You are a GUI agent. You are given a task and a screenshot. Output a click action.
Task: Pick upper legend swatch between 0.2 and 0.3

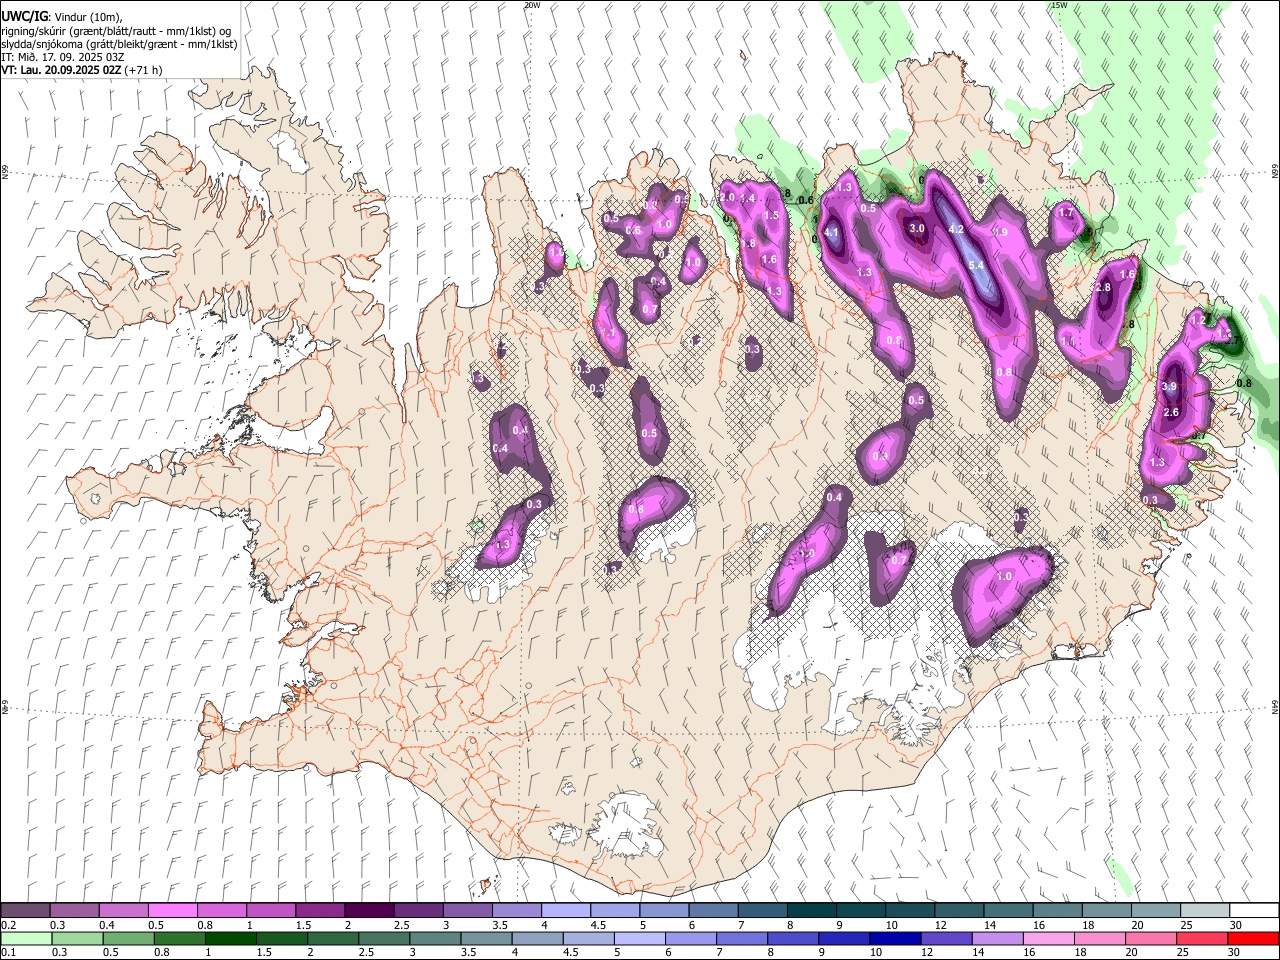(25, 911)
